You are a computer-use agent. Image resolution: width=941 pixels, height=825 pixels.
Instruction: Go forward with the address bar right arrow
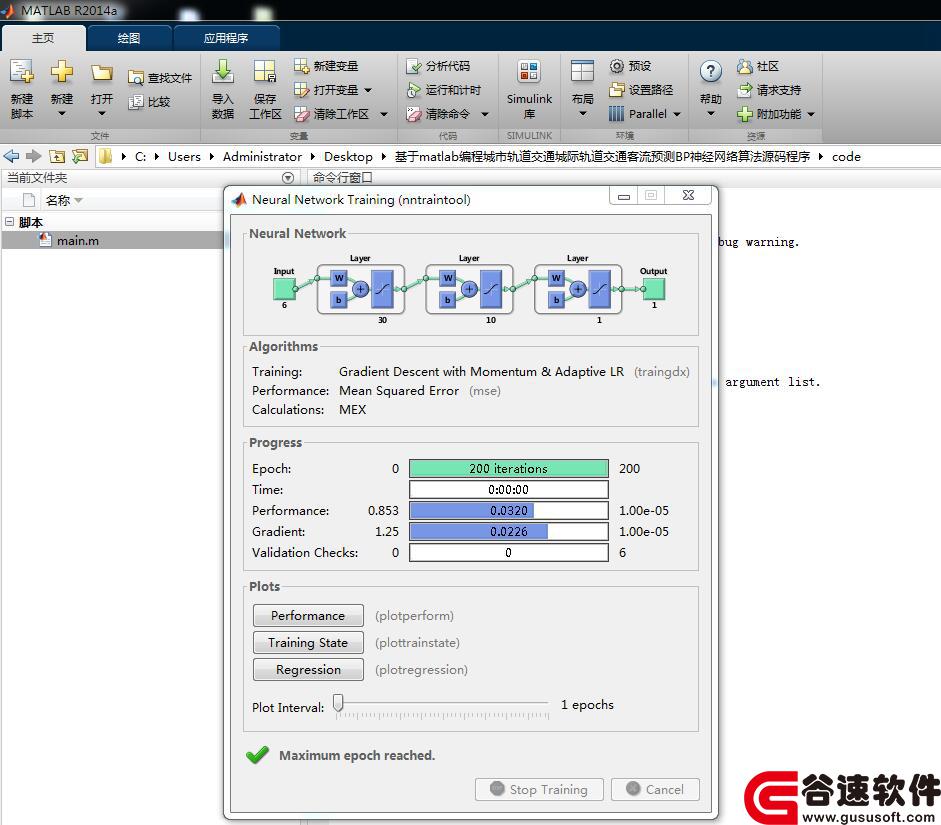[x=34, y=157]
